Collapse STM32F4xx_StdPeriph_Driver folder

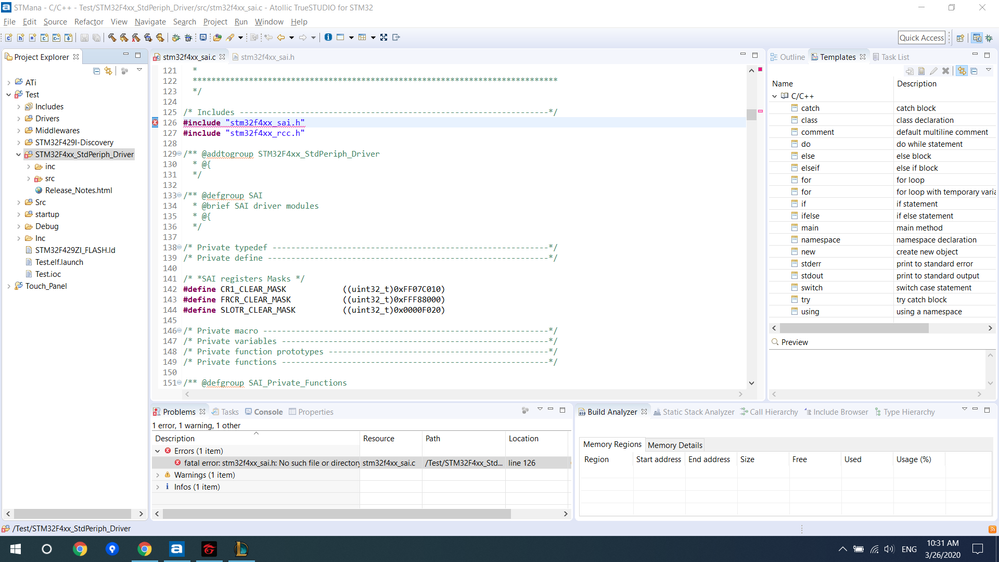coord(18,154)
